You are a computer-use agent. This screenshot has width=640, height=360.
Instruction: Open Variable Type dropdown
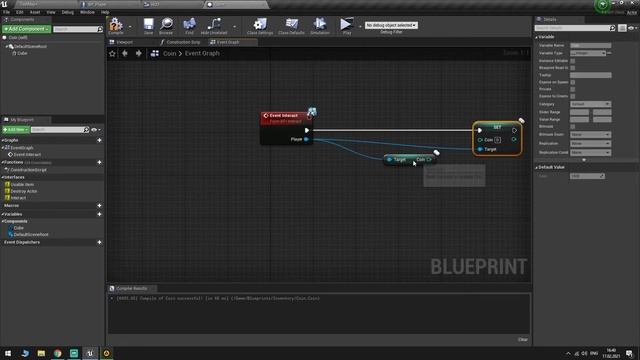(x=588, y=53)
